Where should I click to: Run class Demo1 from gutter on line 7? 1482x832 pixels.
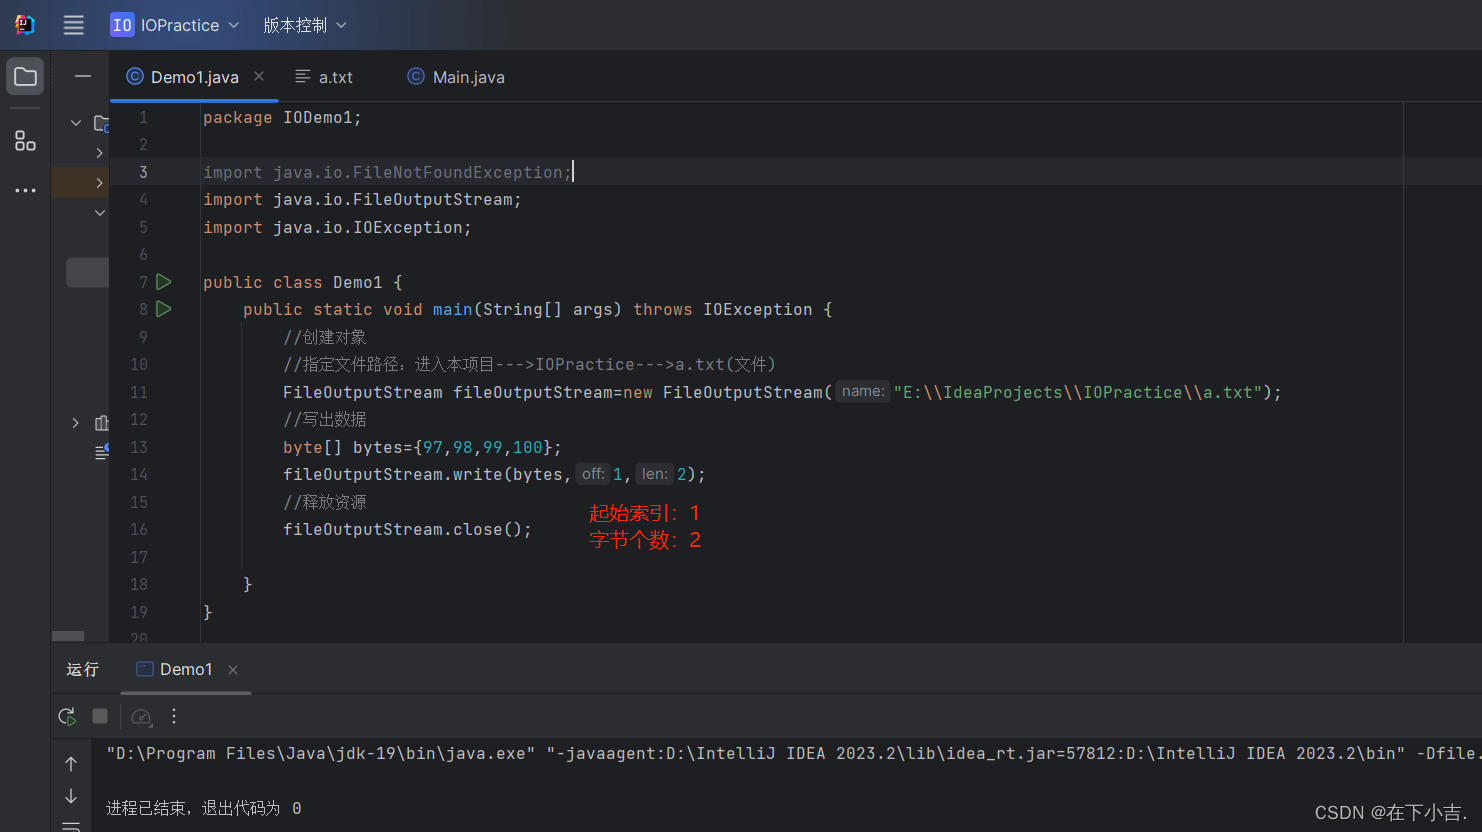(x=164, y=282)
